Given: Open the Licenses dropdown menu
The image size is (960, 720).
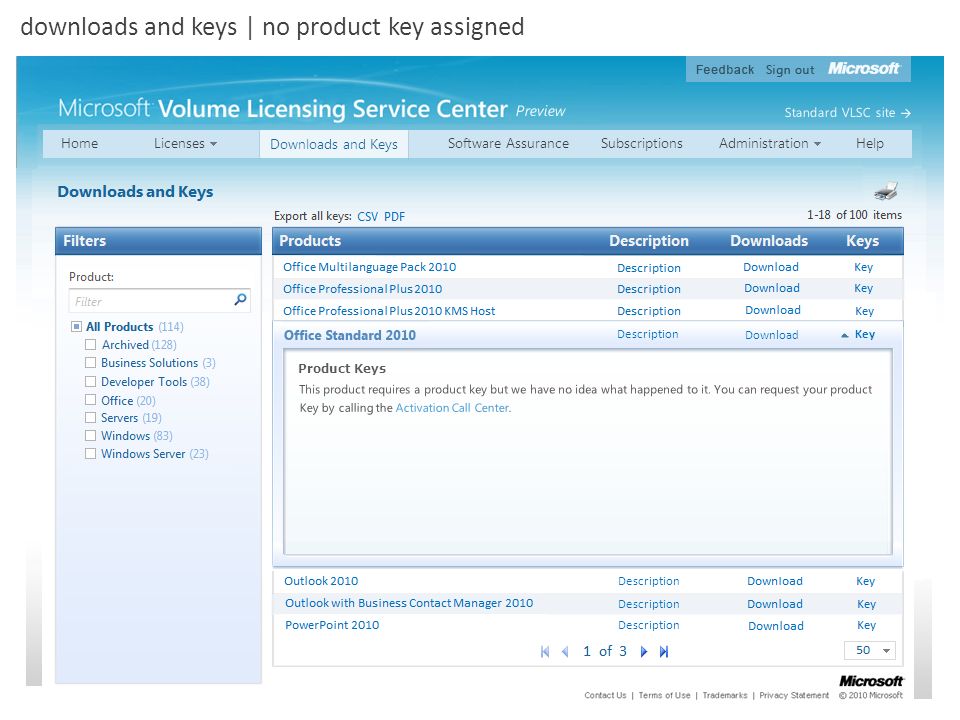Looking at the screenshot, I should point(186,143).
